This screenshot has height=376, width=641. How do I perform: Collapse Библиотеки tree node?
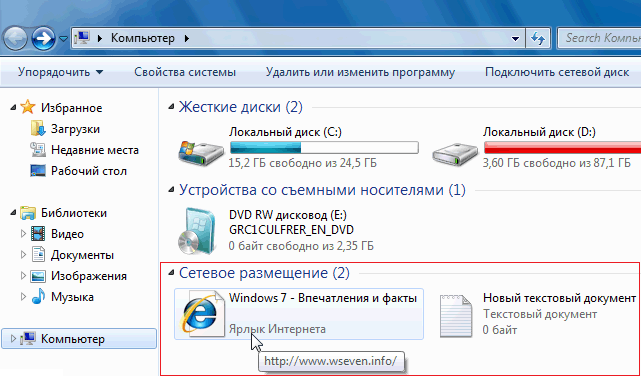pyautogui.click(x=13, y=213)
